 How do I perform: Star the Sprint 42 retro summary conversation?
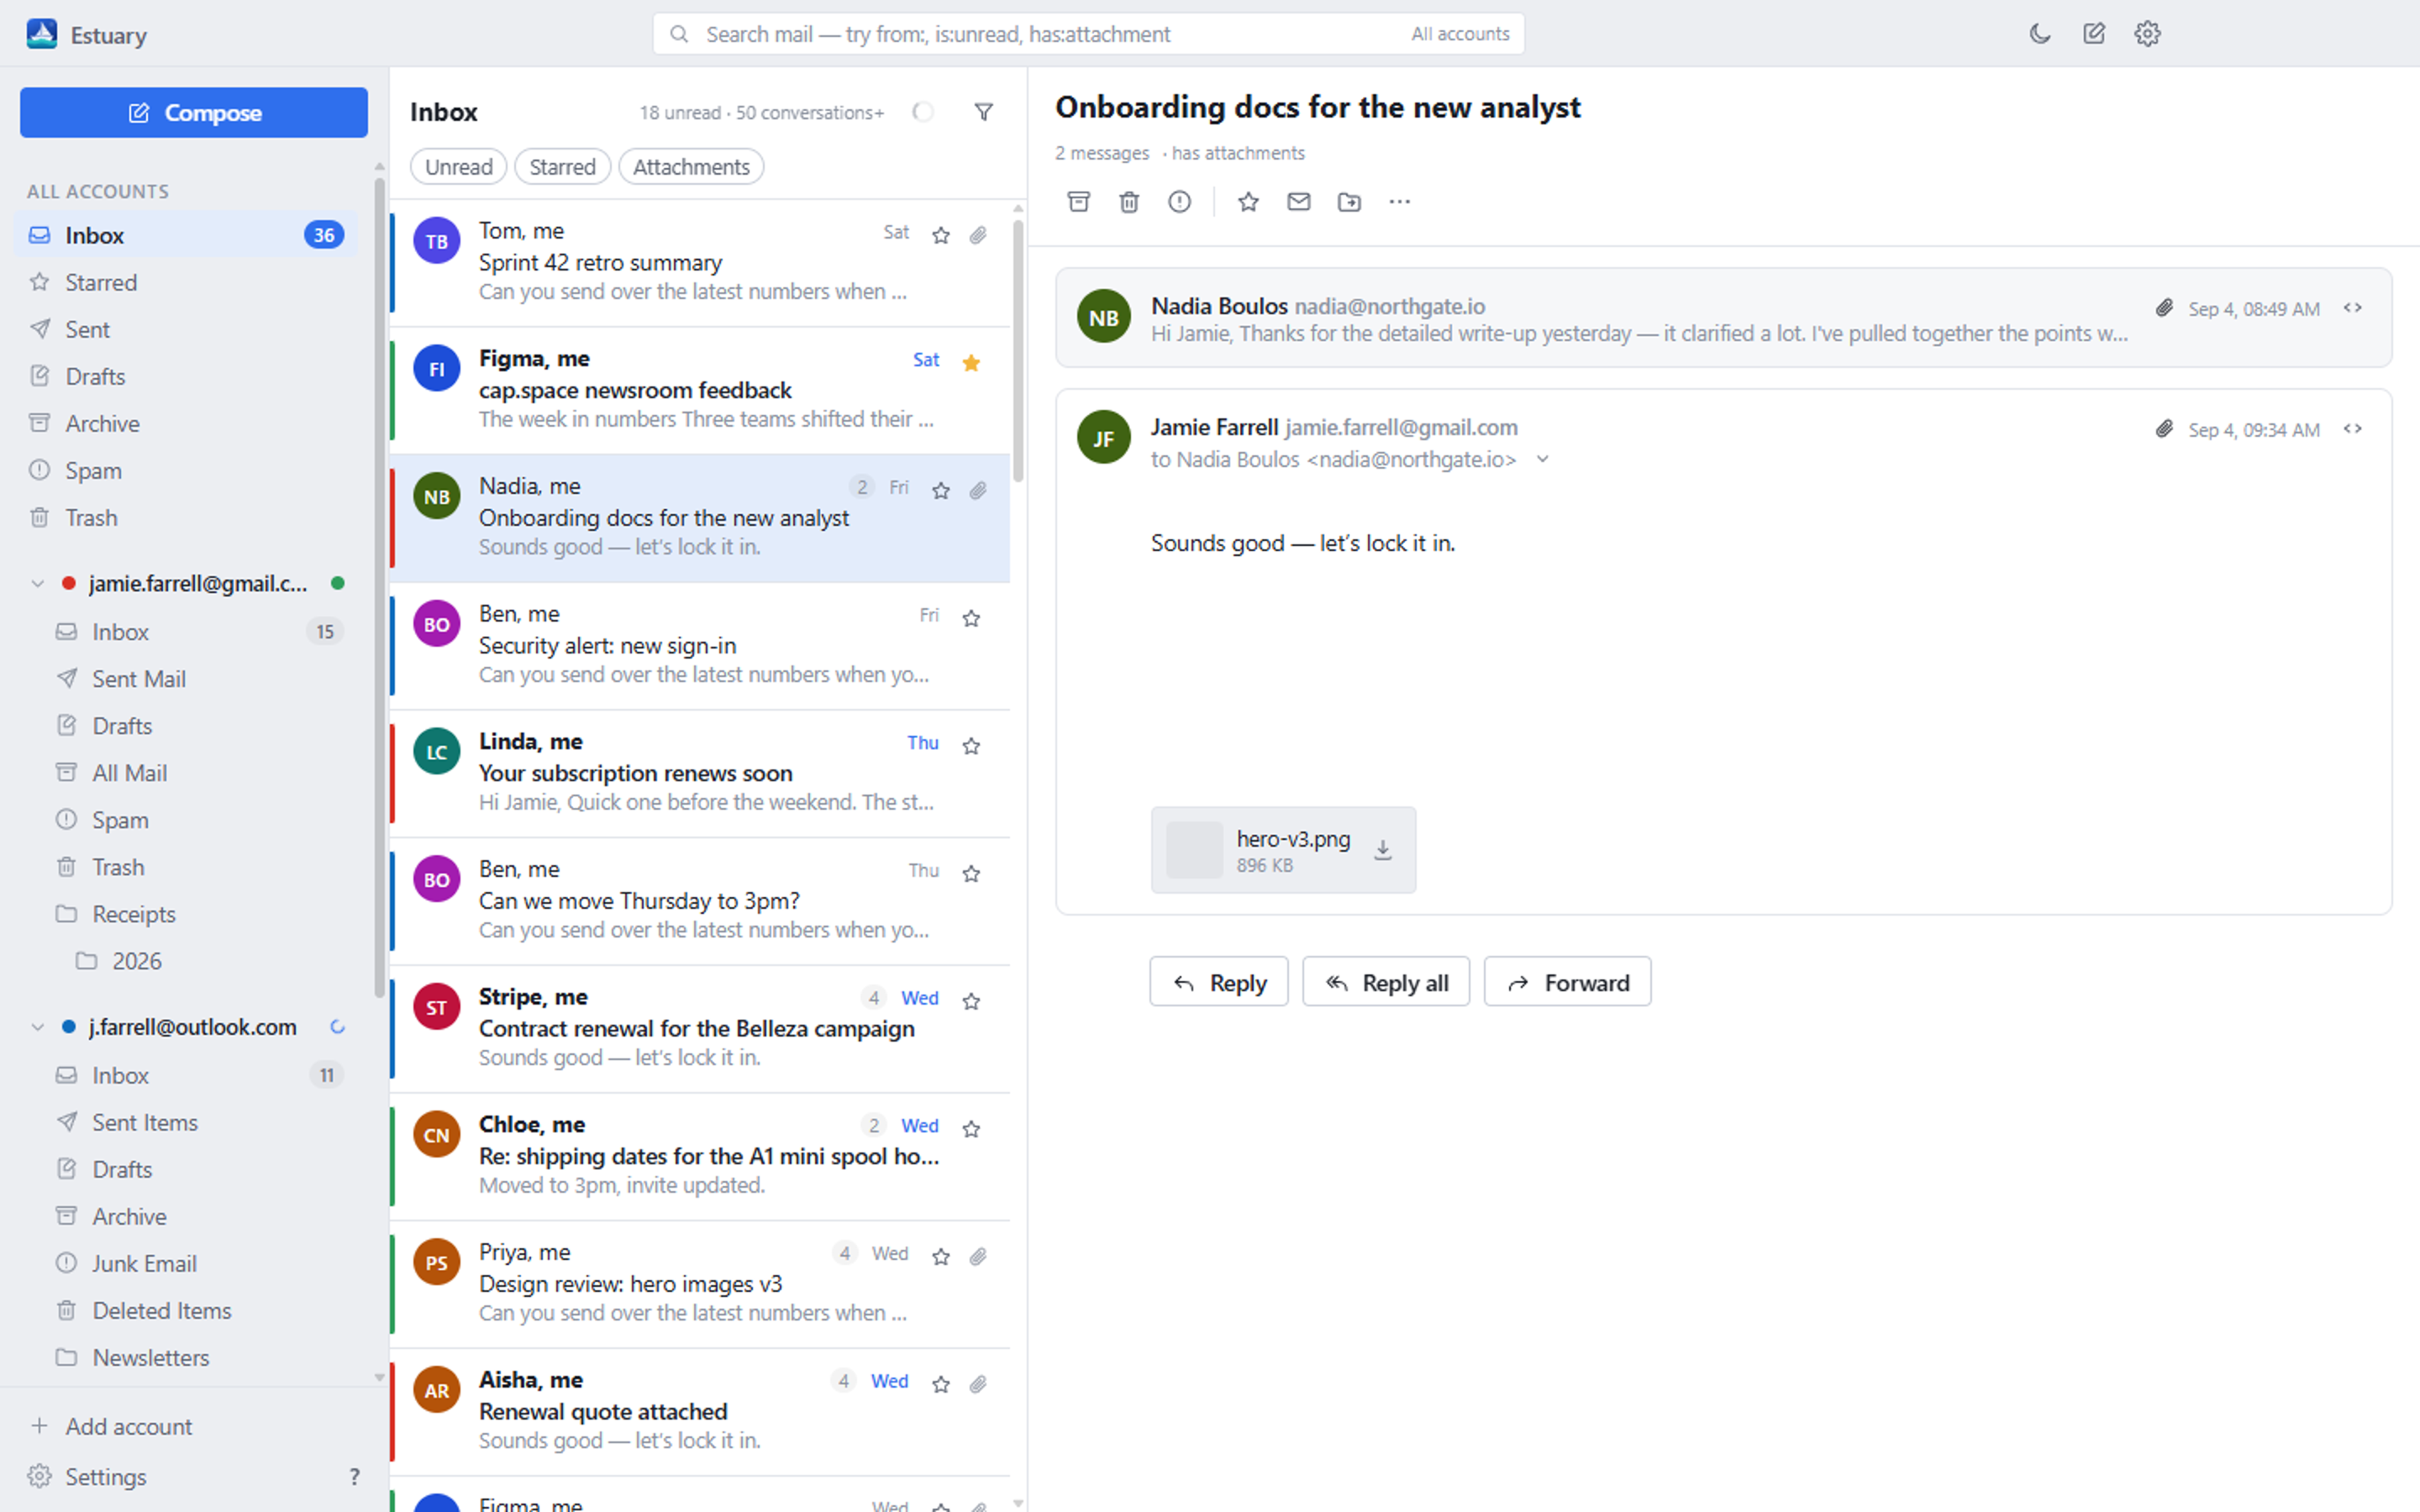point(941,235)
